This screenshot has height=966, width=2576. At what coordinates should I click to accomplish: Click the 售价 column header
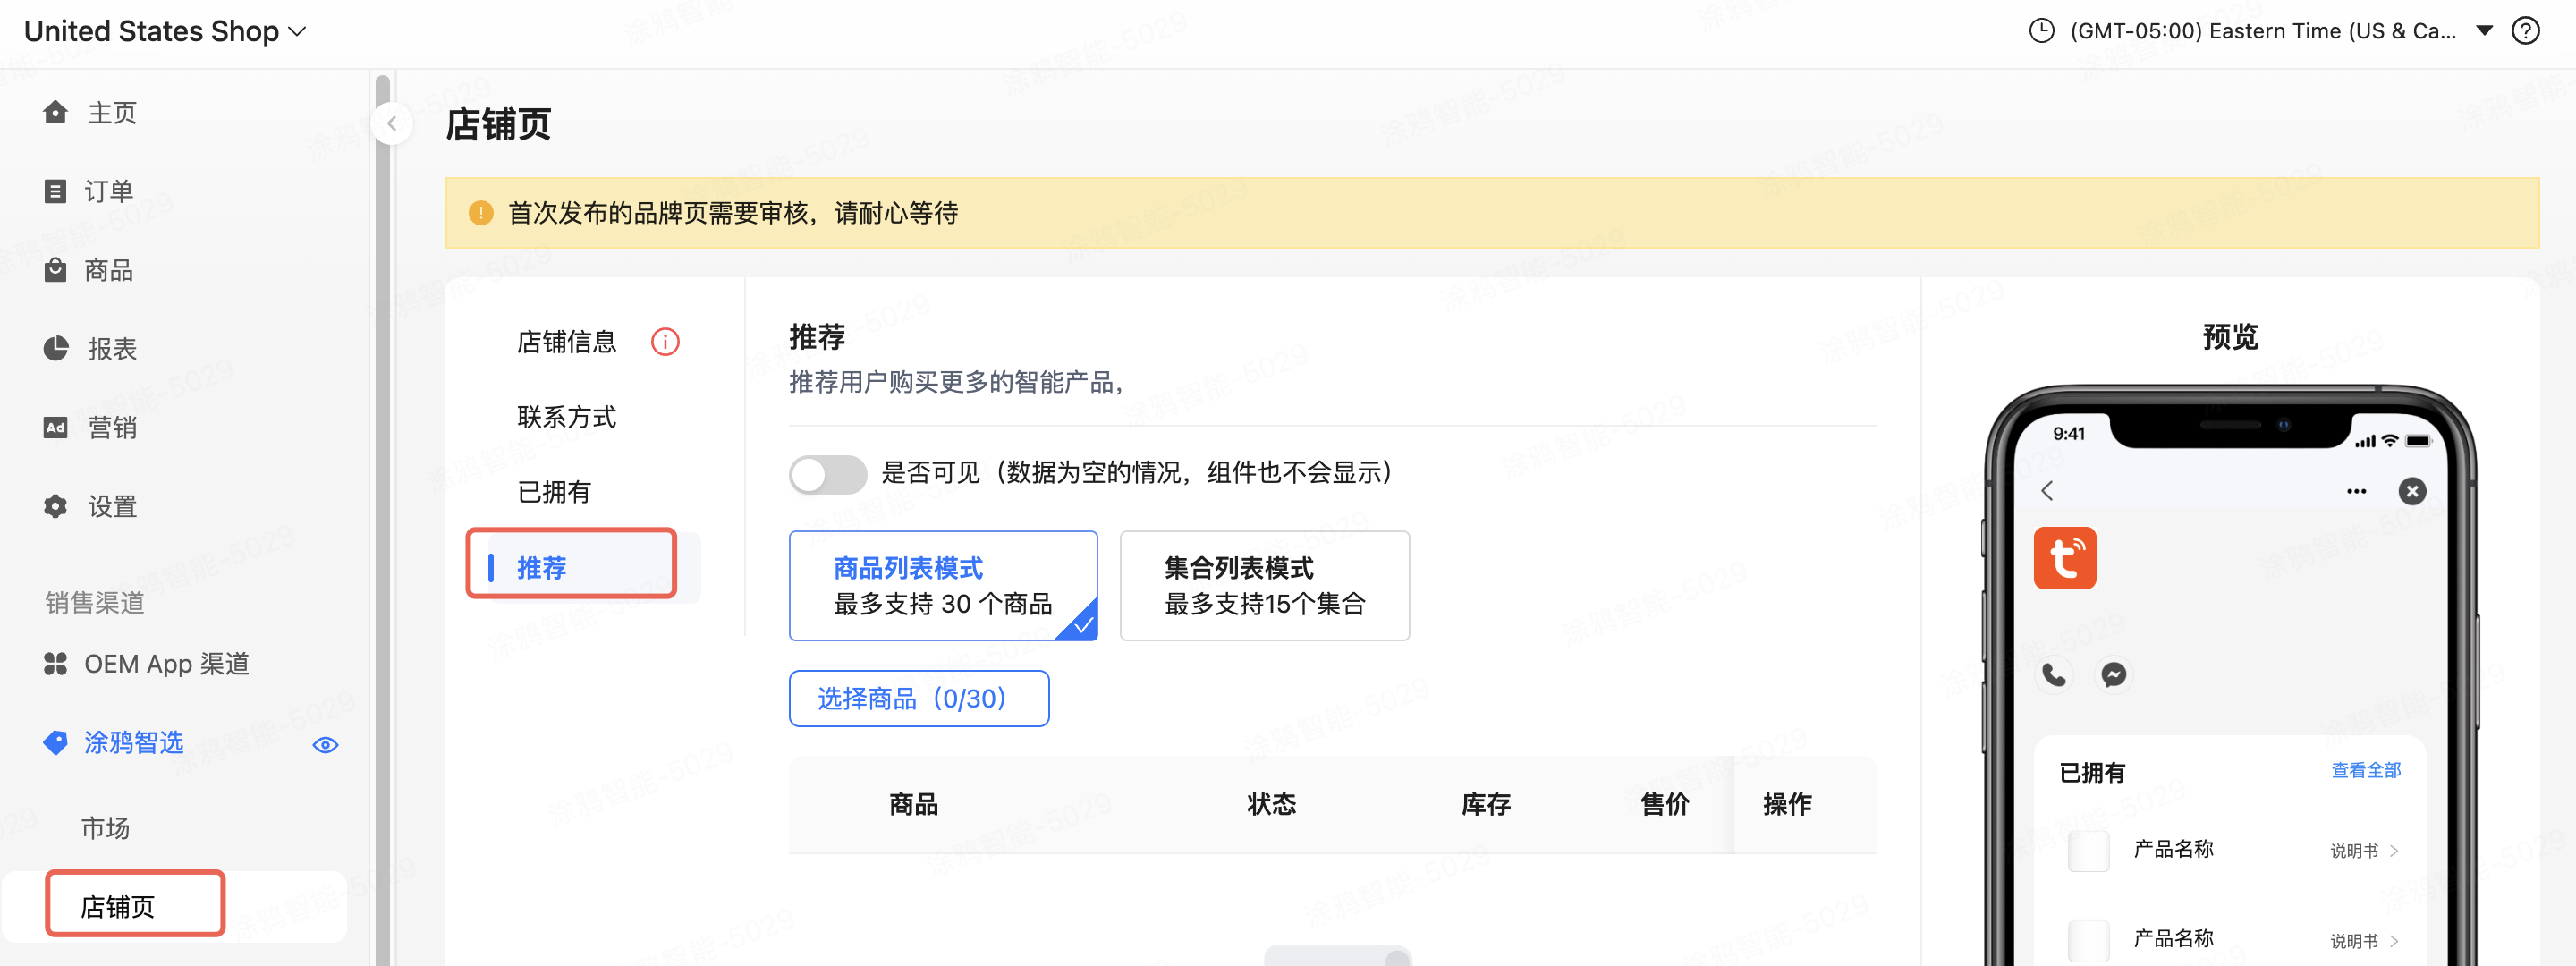pos(1665,804)
